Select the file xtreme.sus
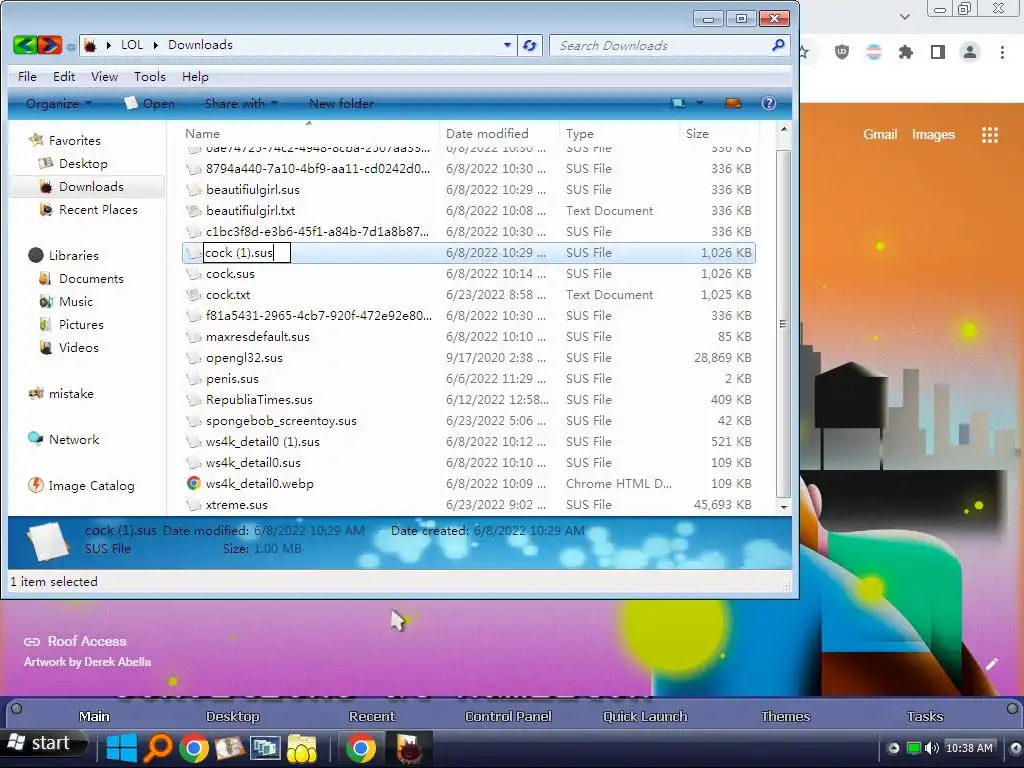 (236, 505)
